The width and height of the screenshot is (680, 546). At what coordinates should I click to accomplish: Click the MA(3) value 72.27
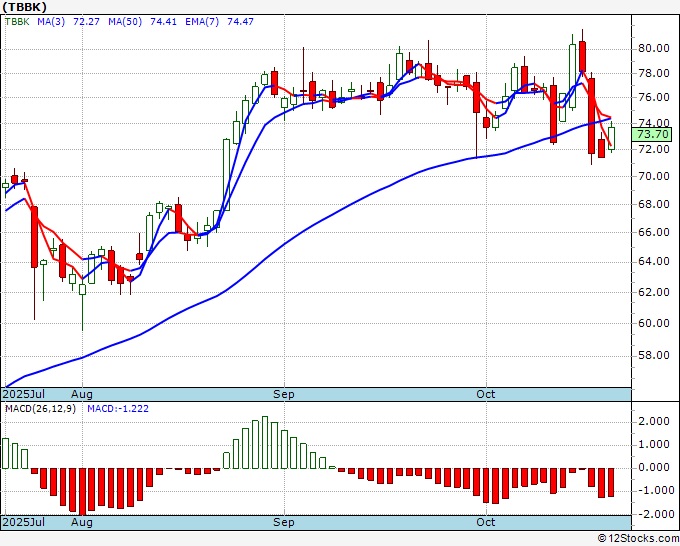tap(86, 22)
